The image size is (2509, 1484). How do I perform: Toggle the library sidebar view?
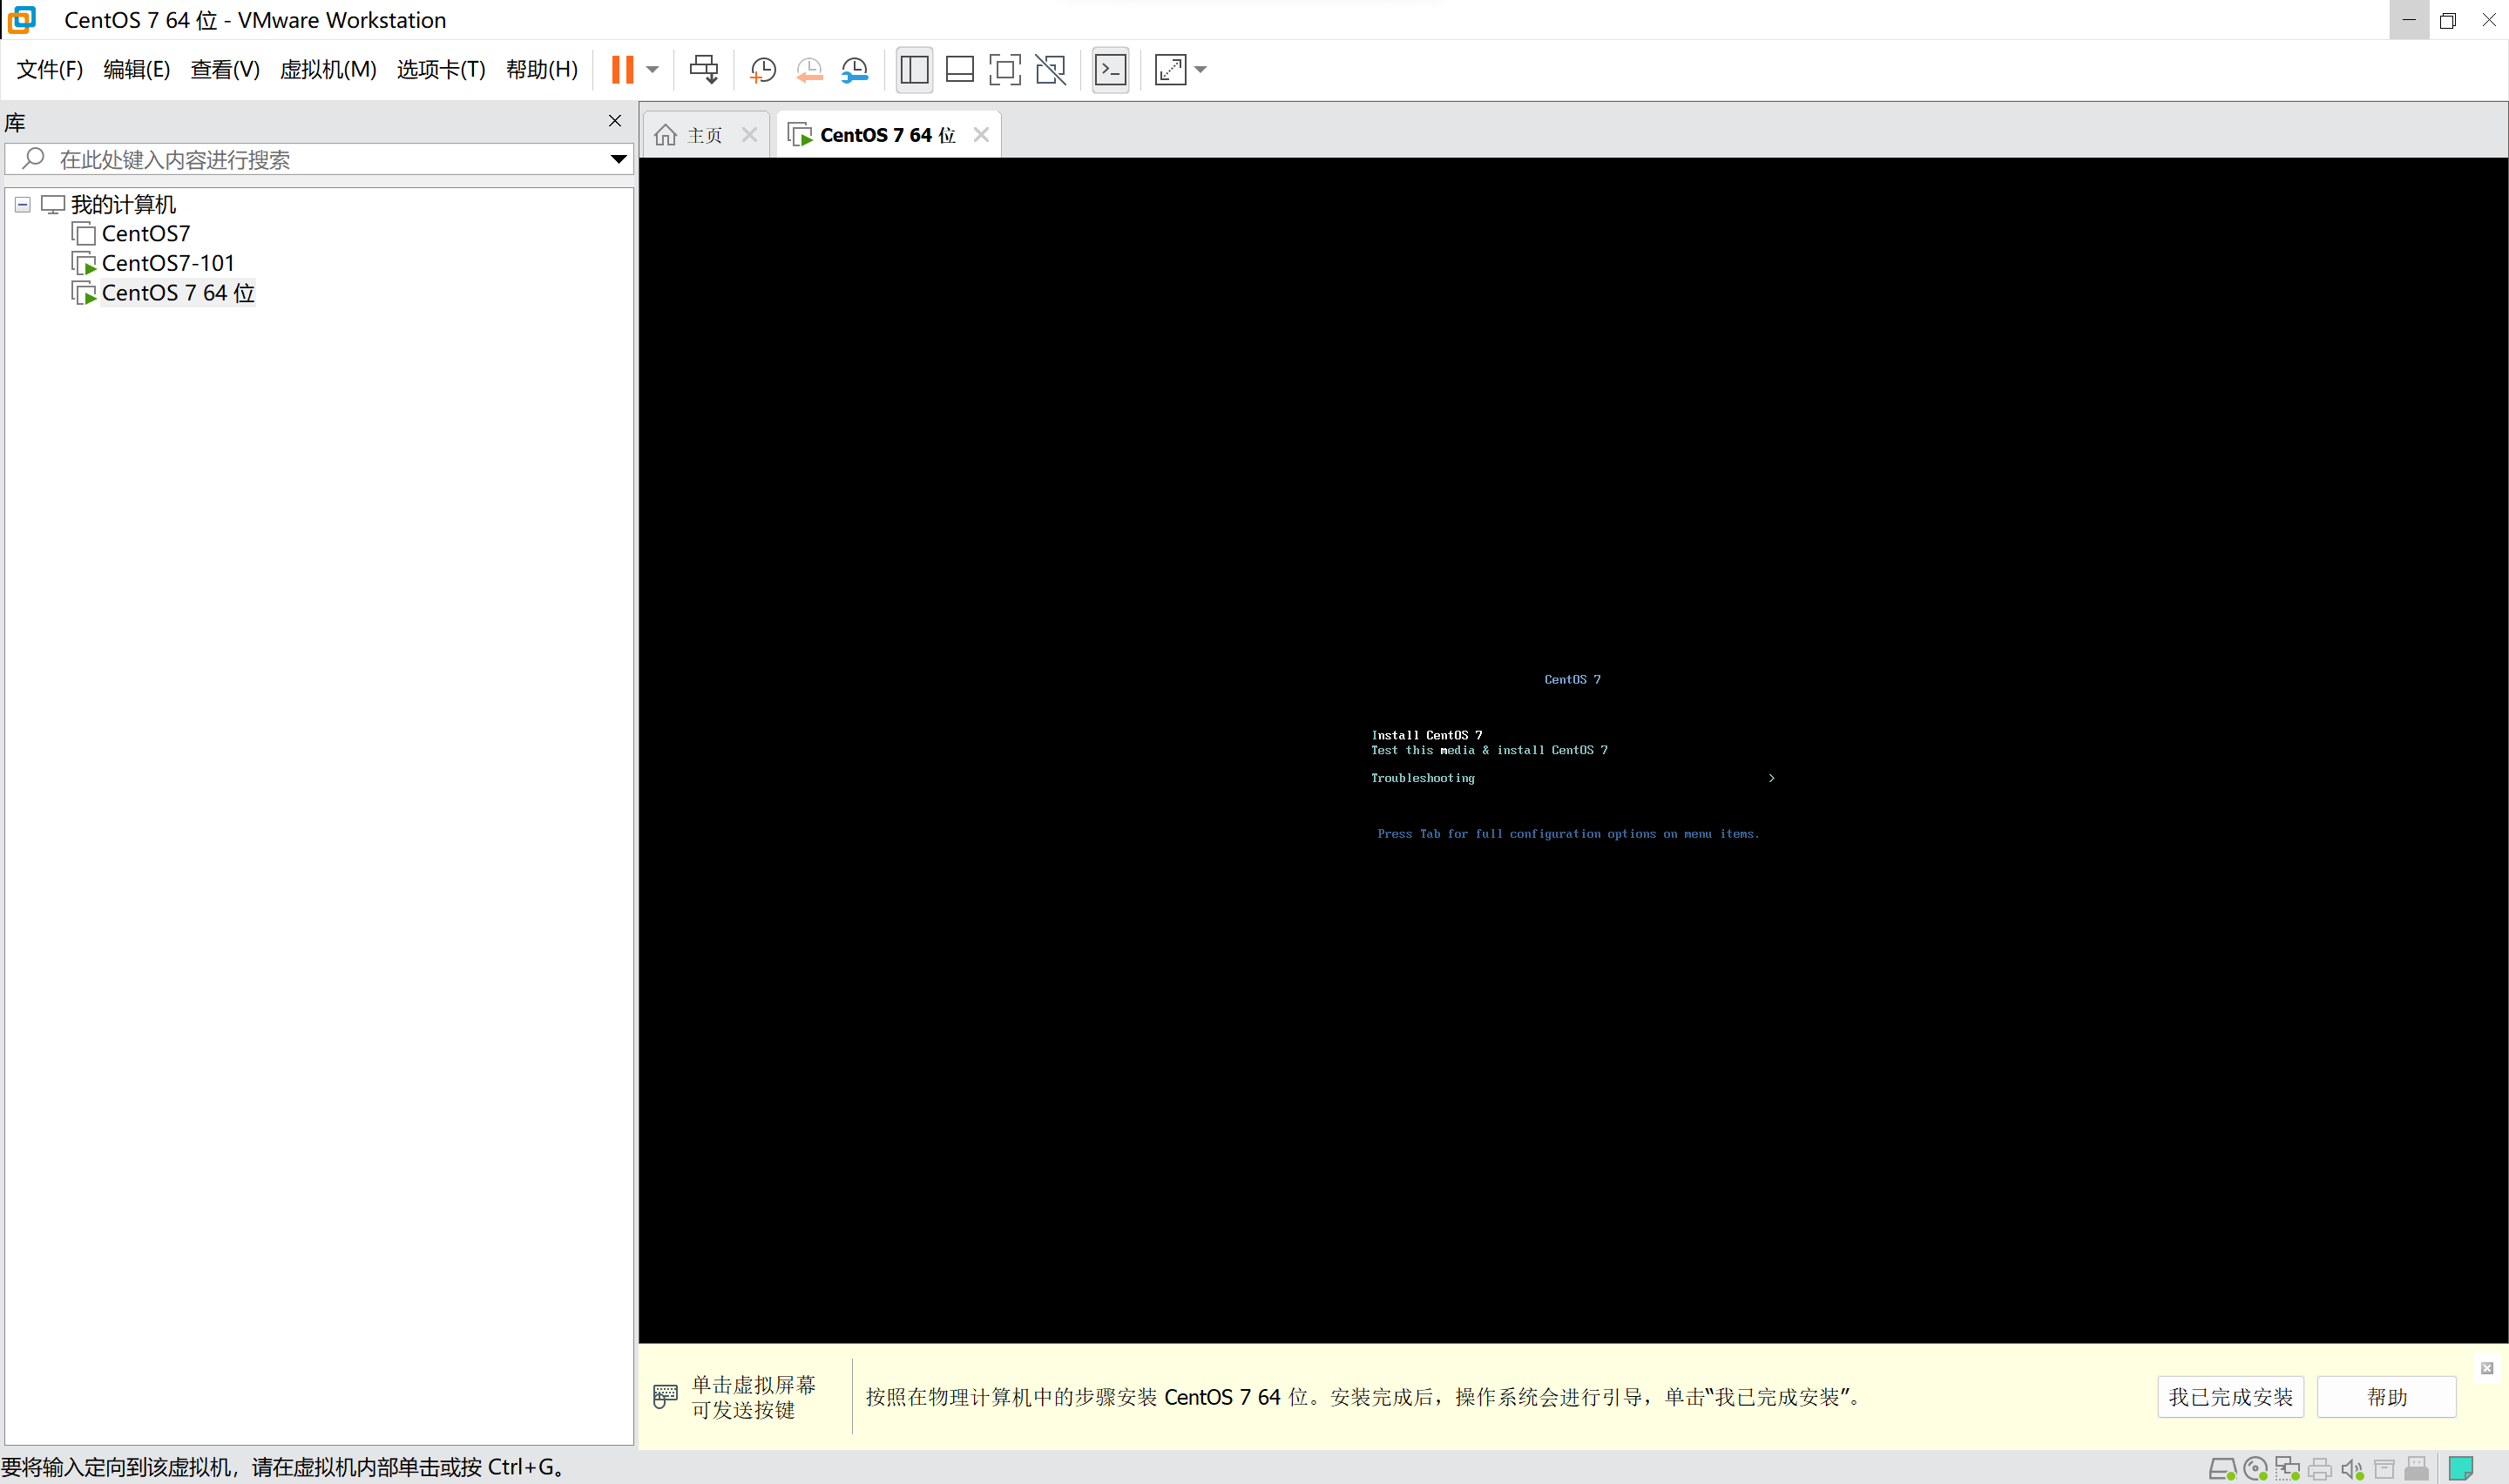(x=914, y=69)
